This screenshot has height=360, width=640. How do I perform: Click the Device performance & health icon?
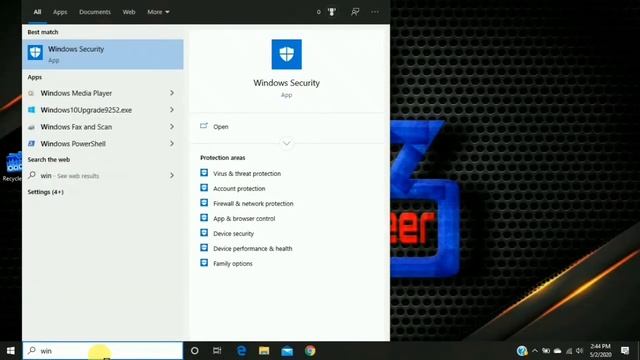click(204, 248)
